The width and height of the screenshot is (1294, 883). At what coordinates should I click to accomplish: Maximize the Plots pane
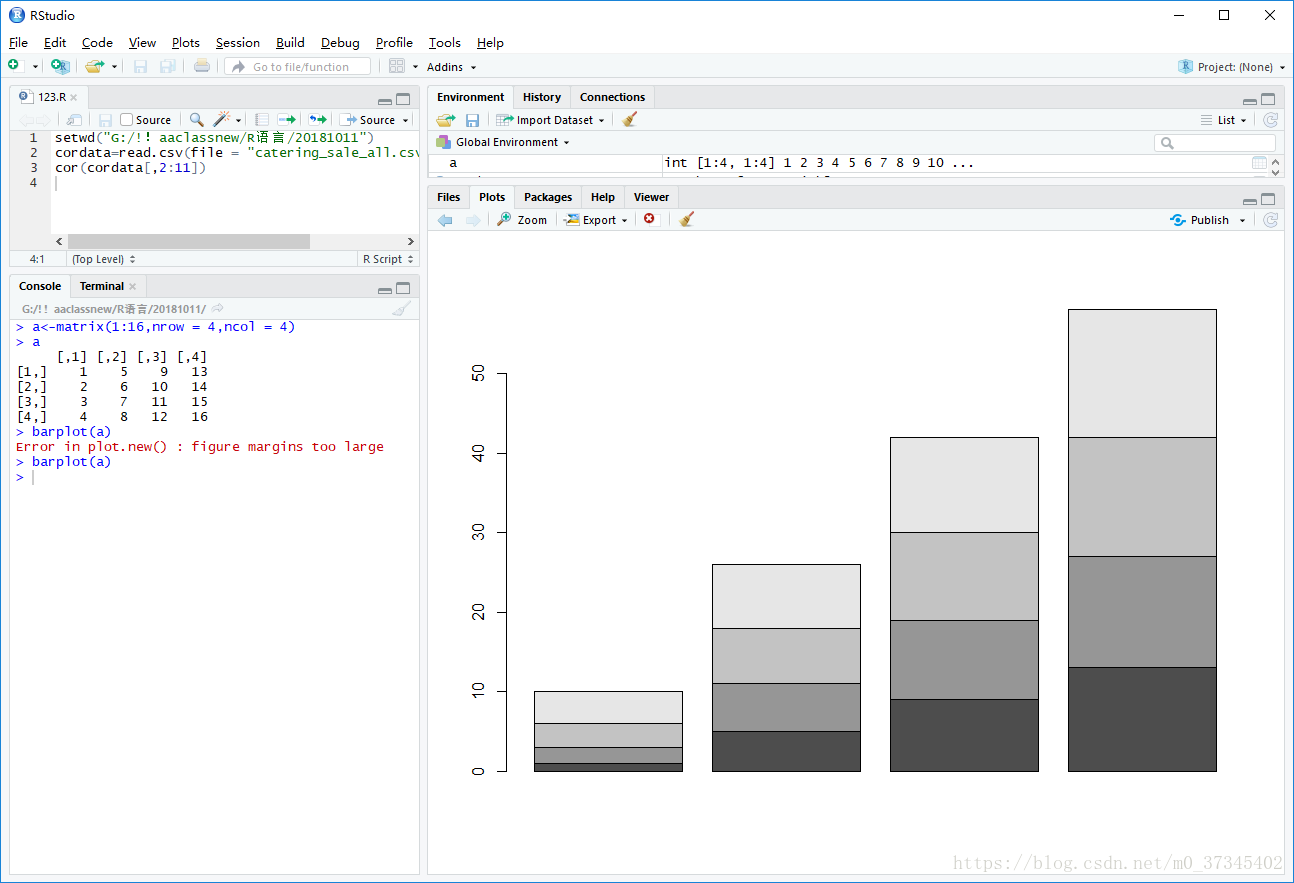click(x=1268, y=199)
